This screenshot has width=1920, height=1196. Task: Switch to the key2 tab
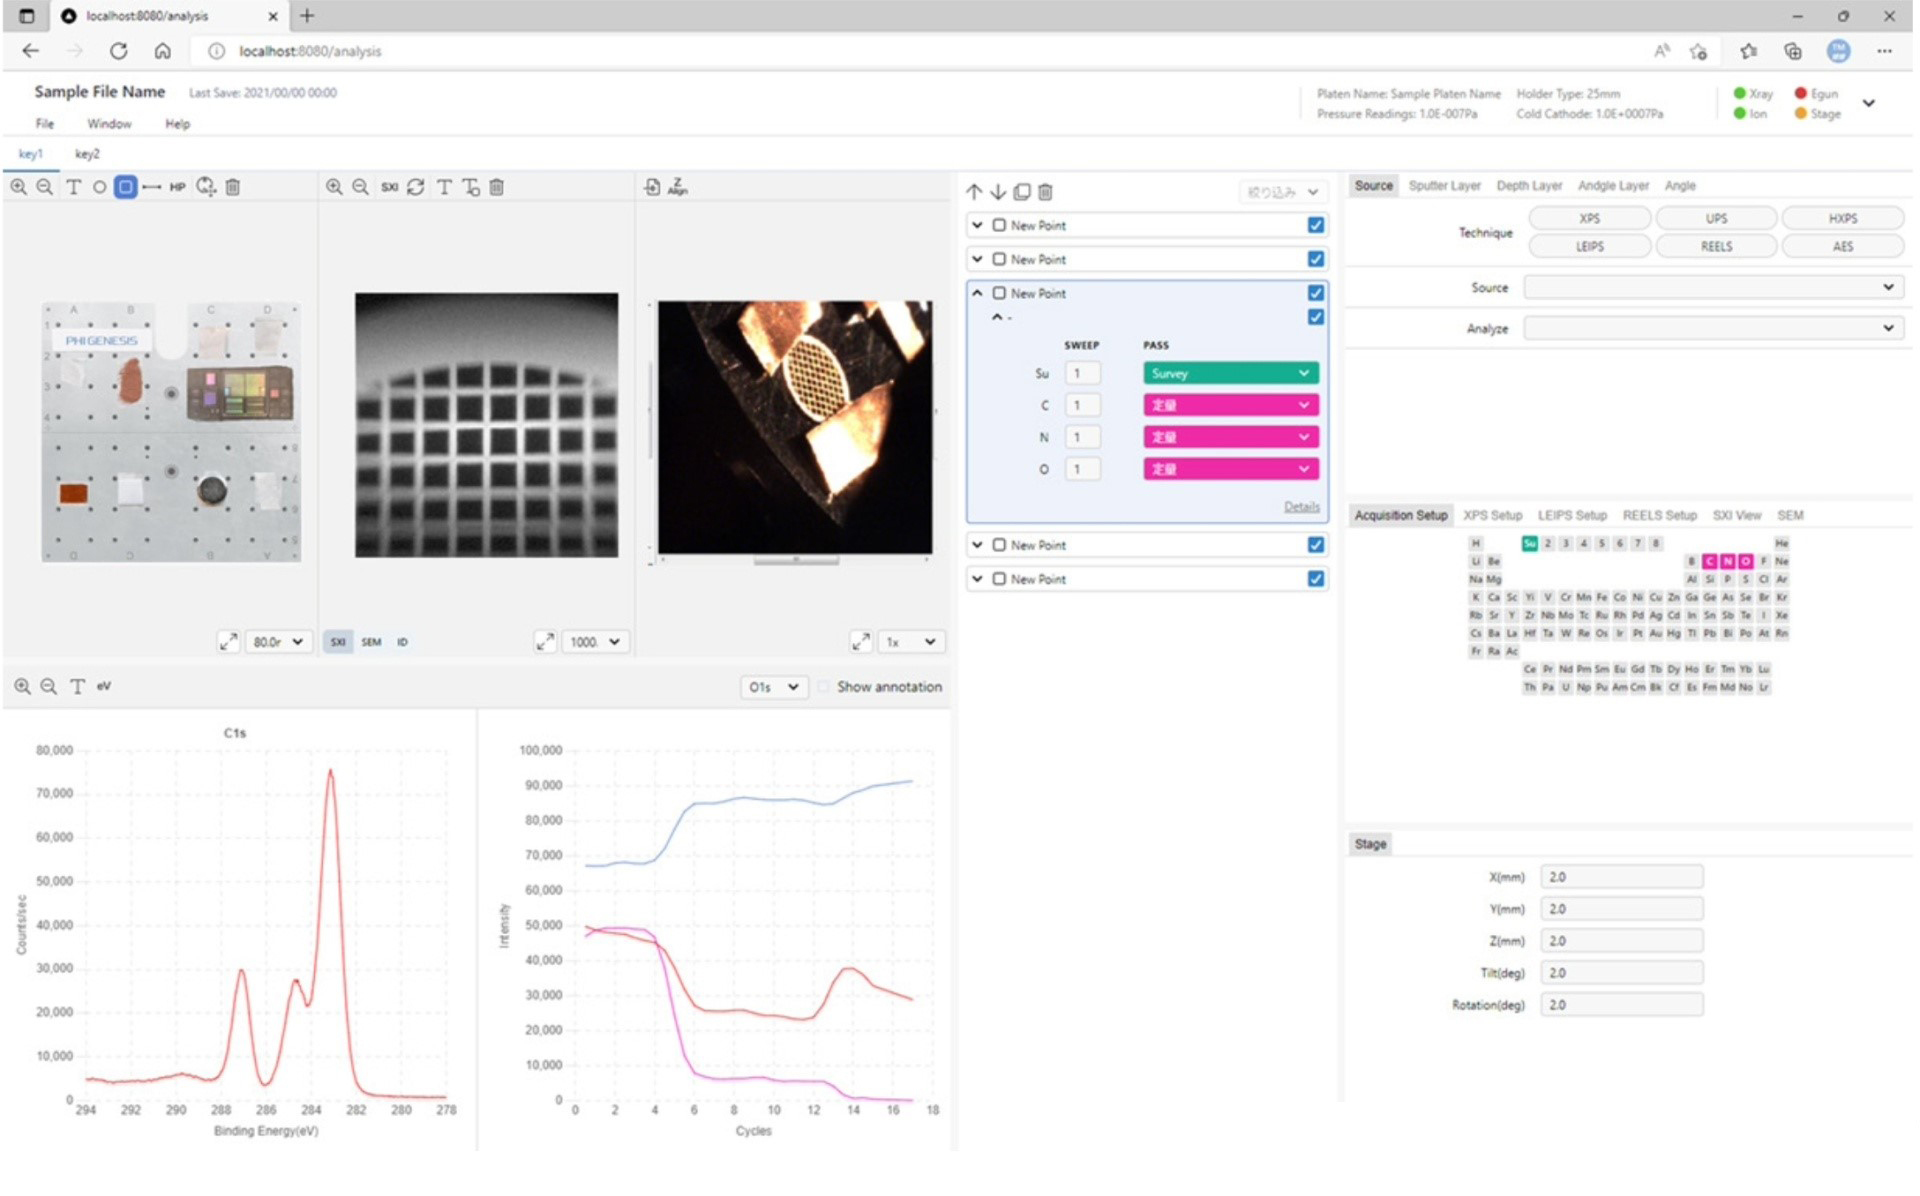87,154
